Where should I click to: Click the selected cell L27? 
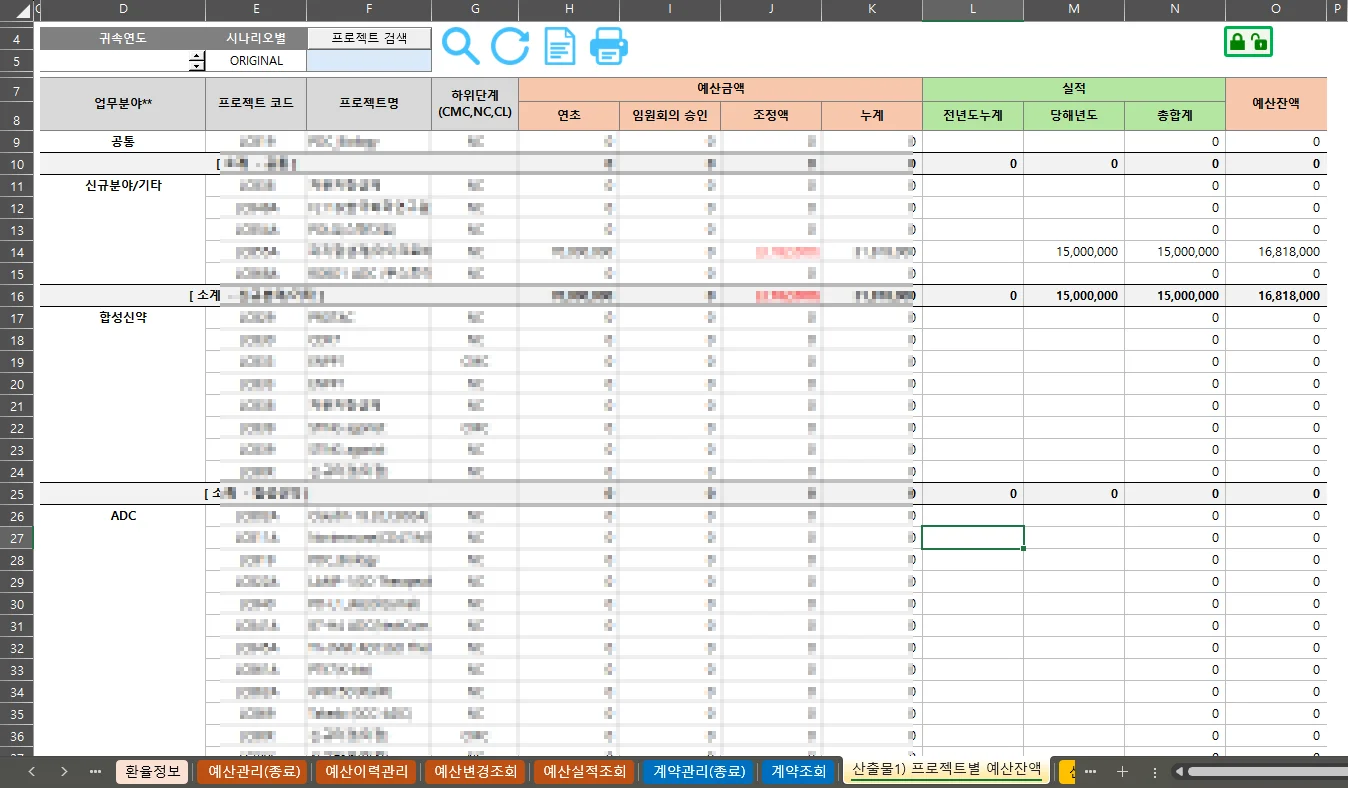(x=972, y=538)
